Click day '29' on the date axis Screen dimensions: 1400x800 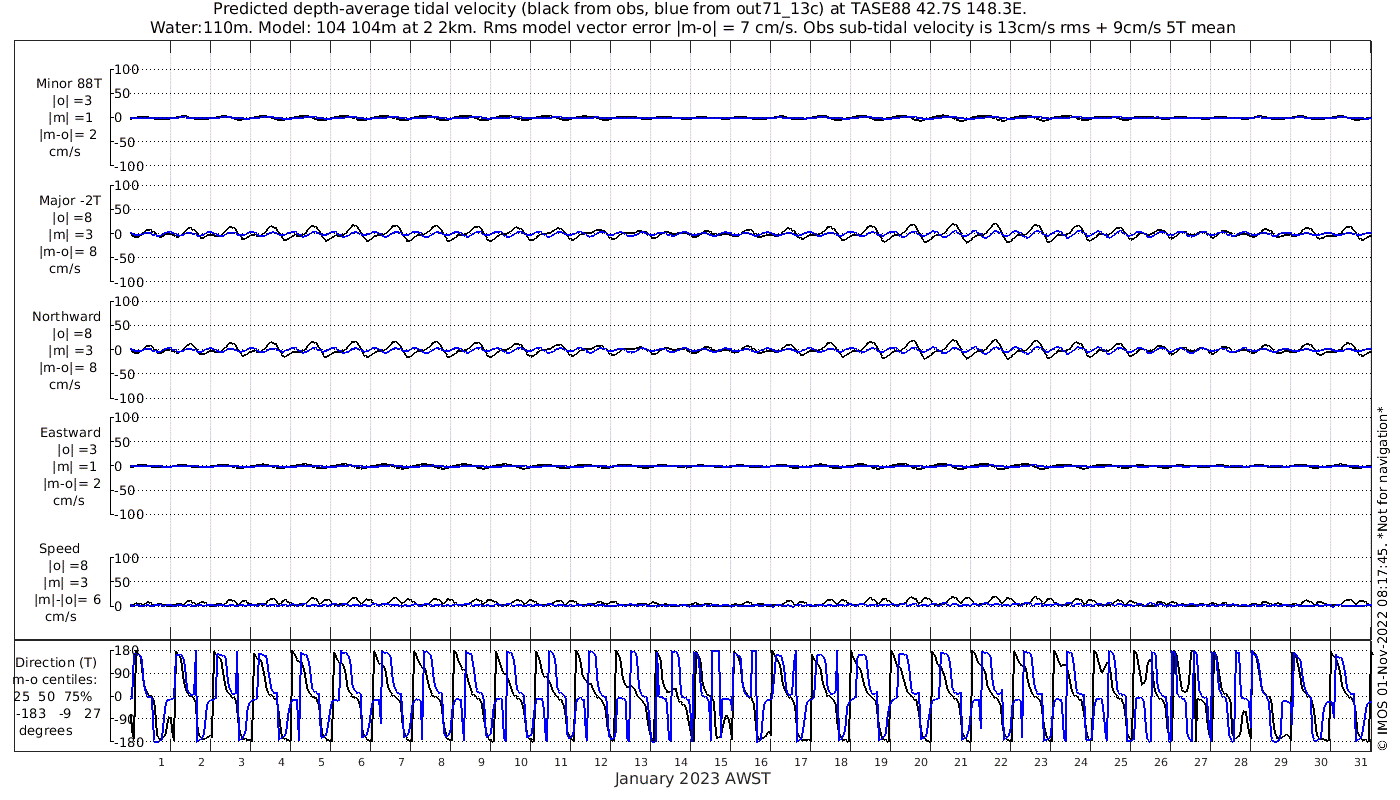click(1281, 762)
